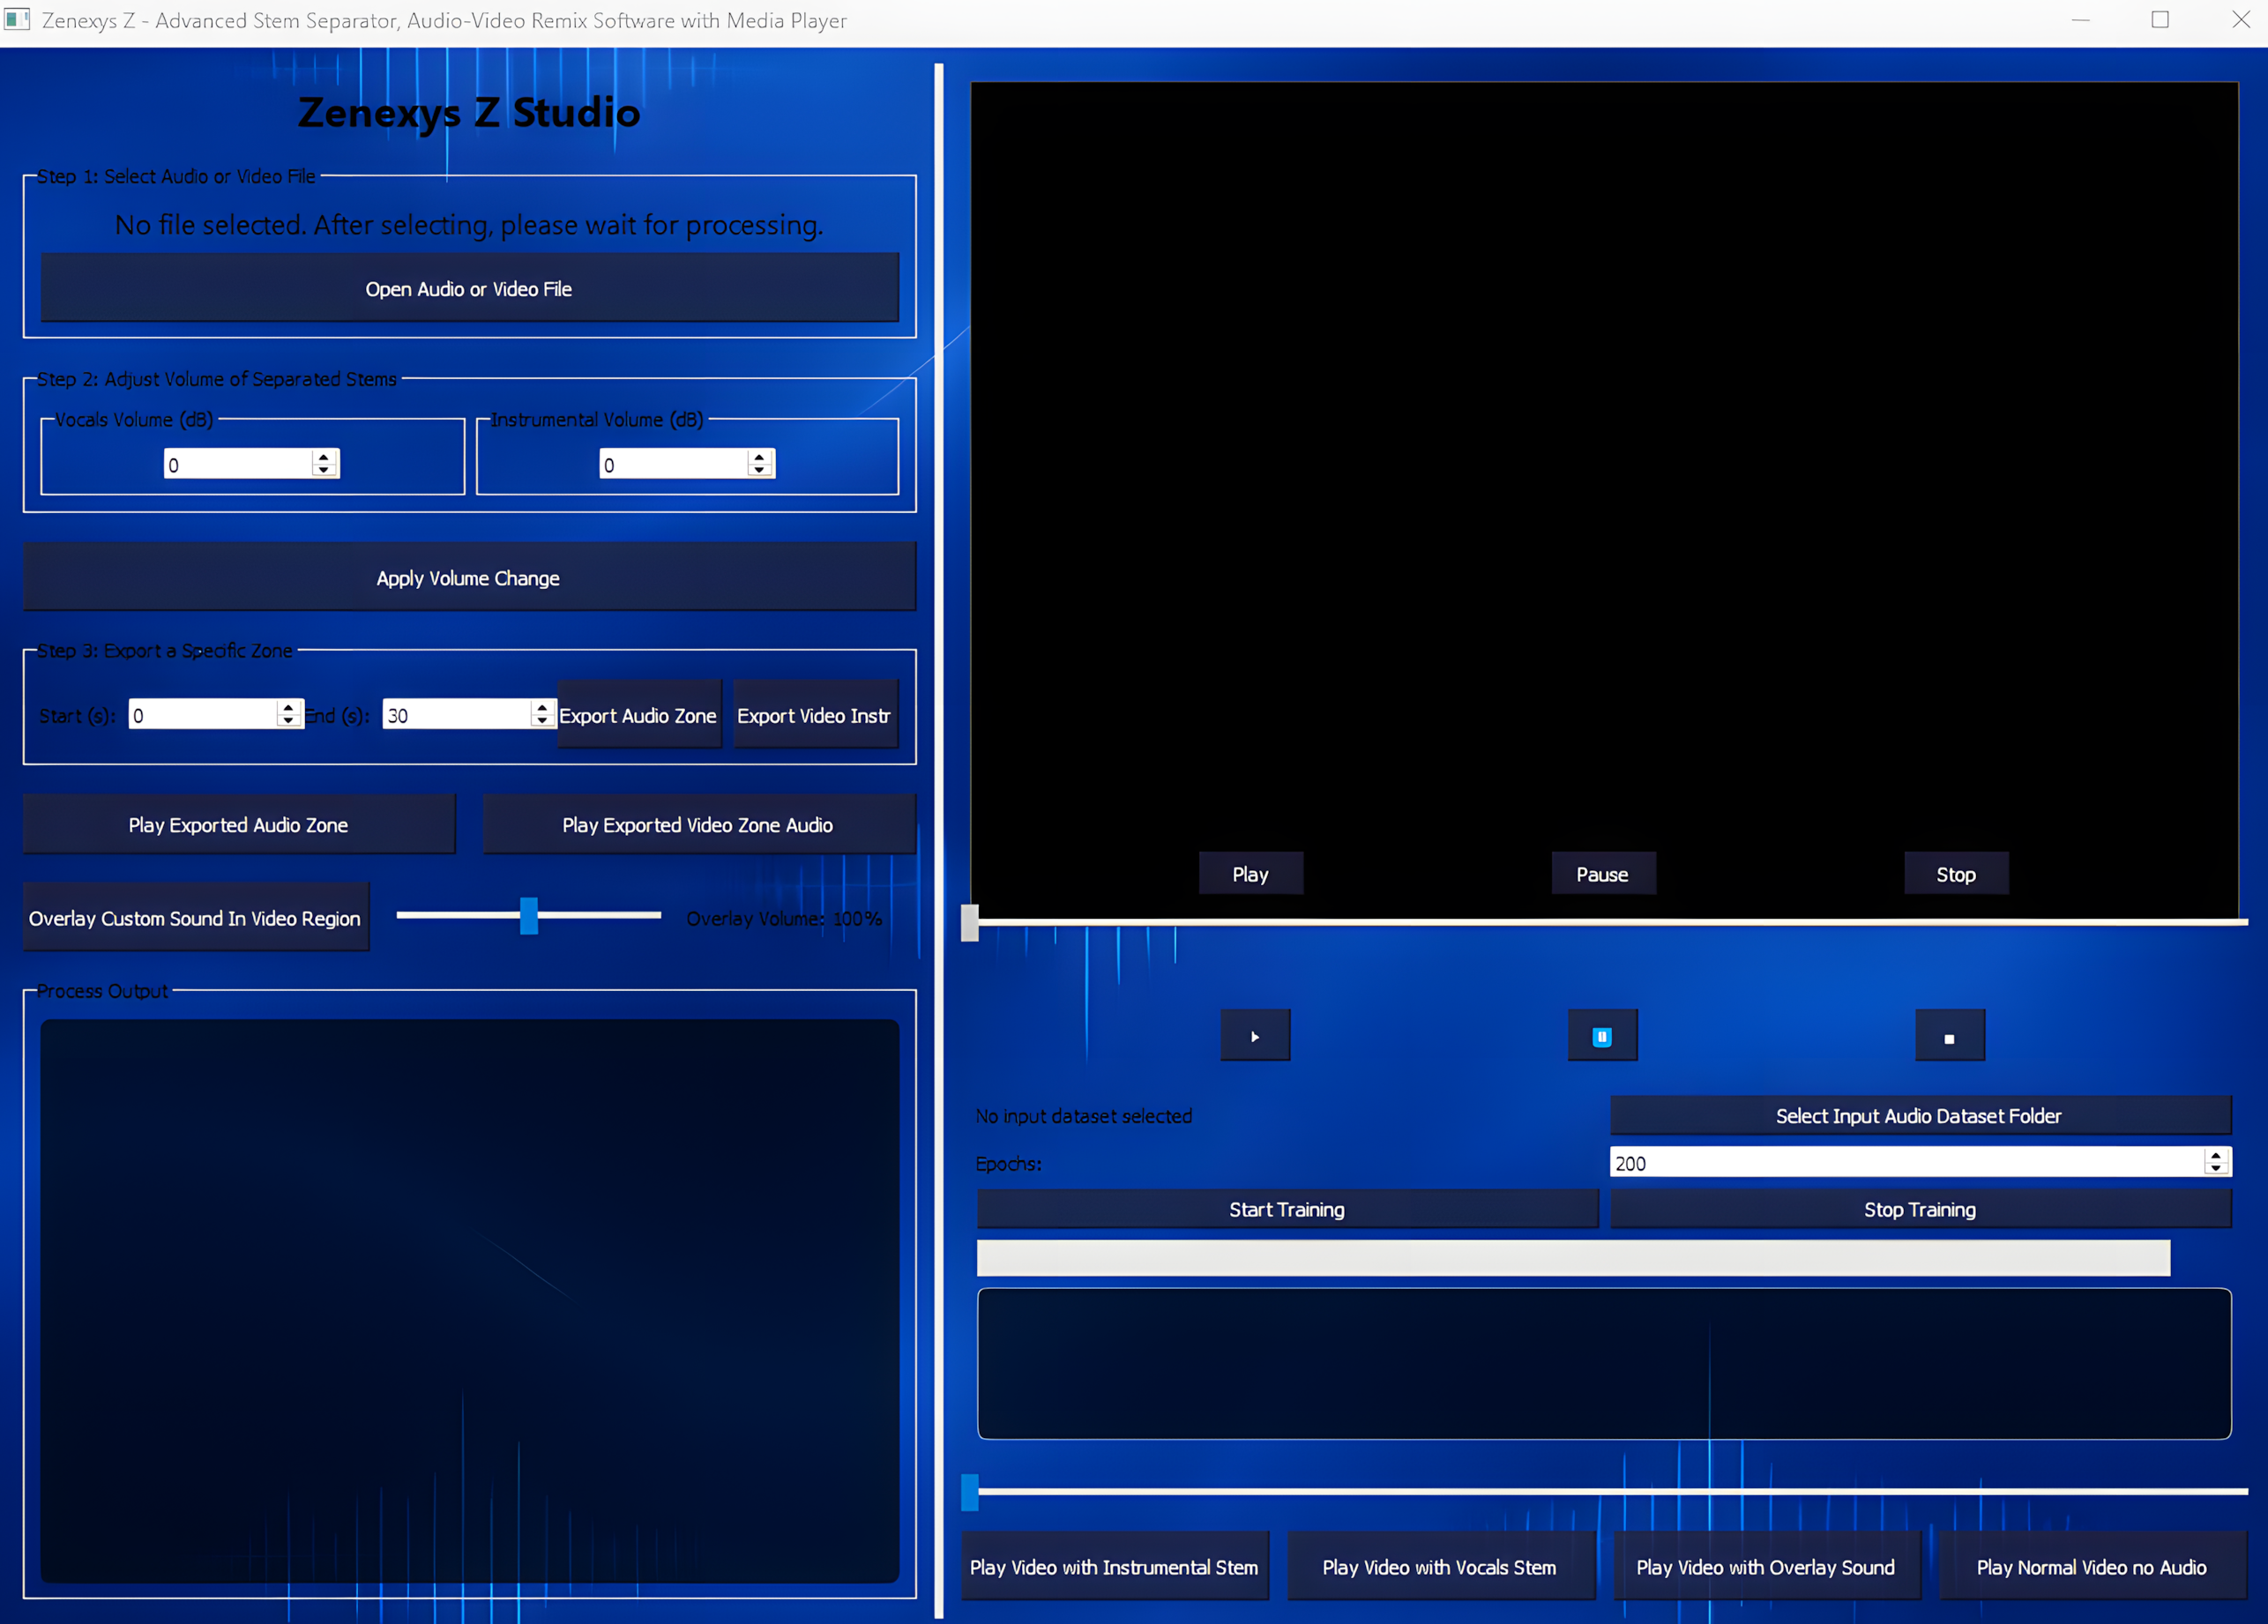This screenshot has width=2268, height=1624.
Task: Click the small stop square icon button
Action: click(x=1949, y=1037)
